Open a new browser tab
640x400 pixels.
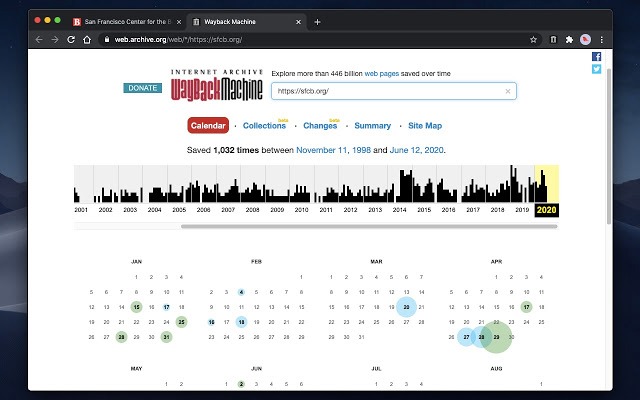click(x=317, y=21)
